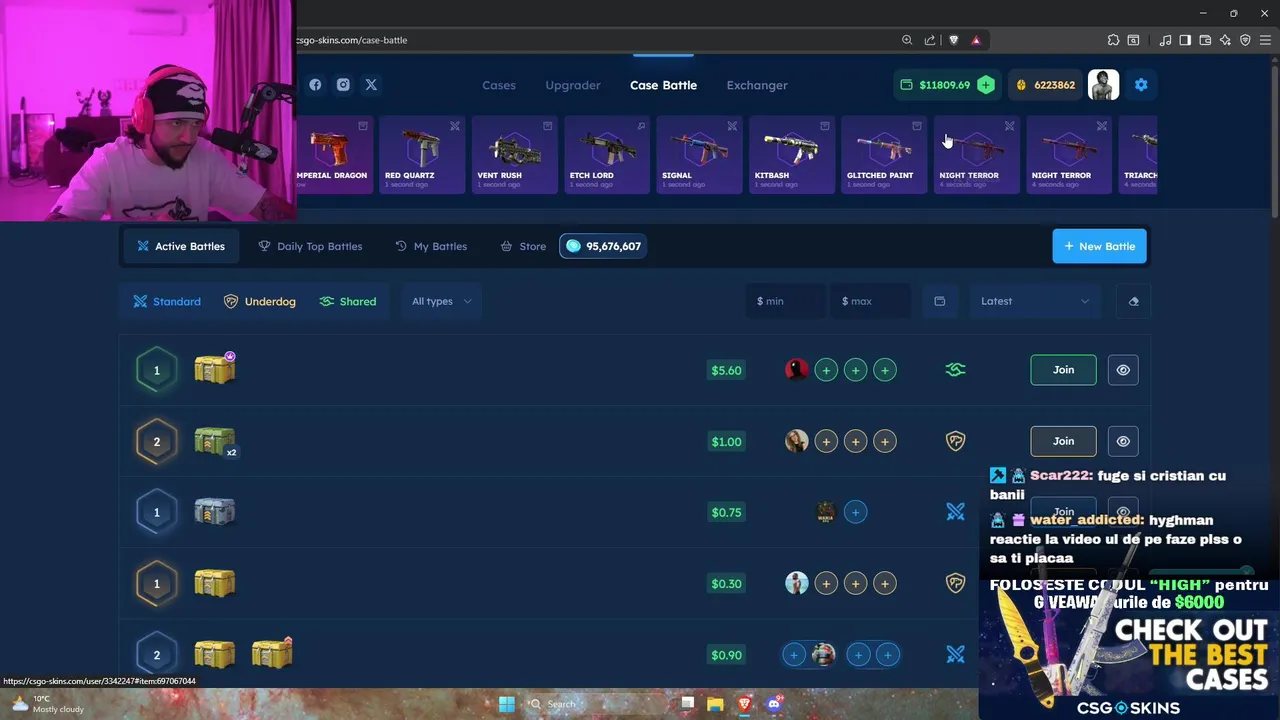Click the underdog shield icon on $0.30 battle
This screenshot has height=720, width=1280.
click(x=955, y=583)
